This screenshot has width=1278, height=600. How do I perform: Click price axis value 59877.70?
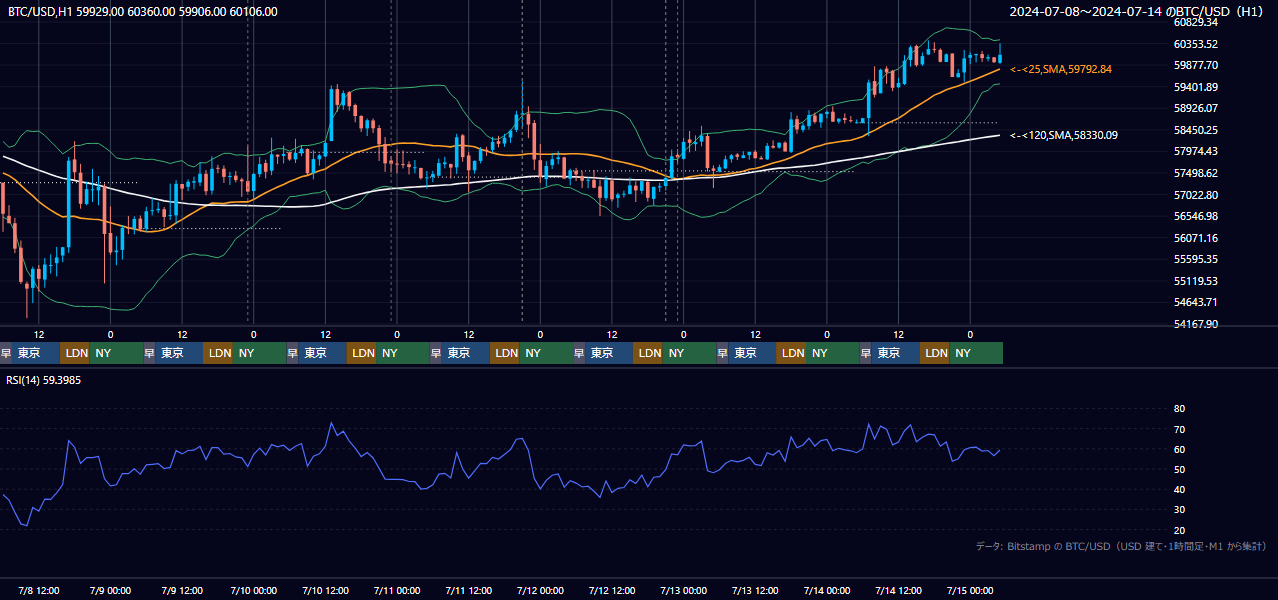click(x=1195, y=65)
